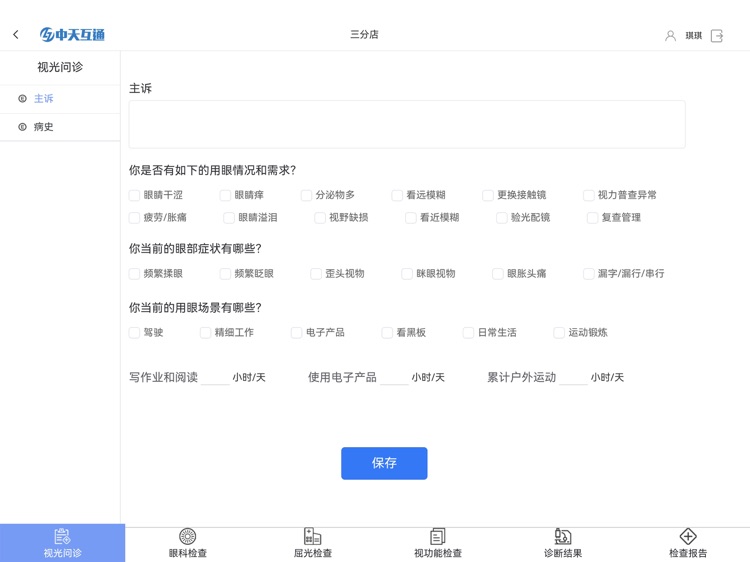
Task: Tick the 精细工作 scenario checkbox
Action: click(x=205, y=332)
